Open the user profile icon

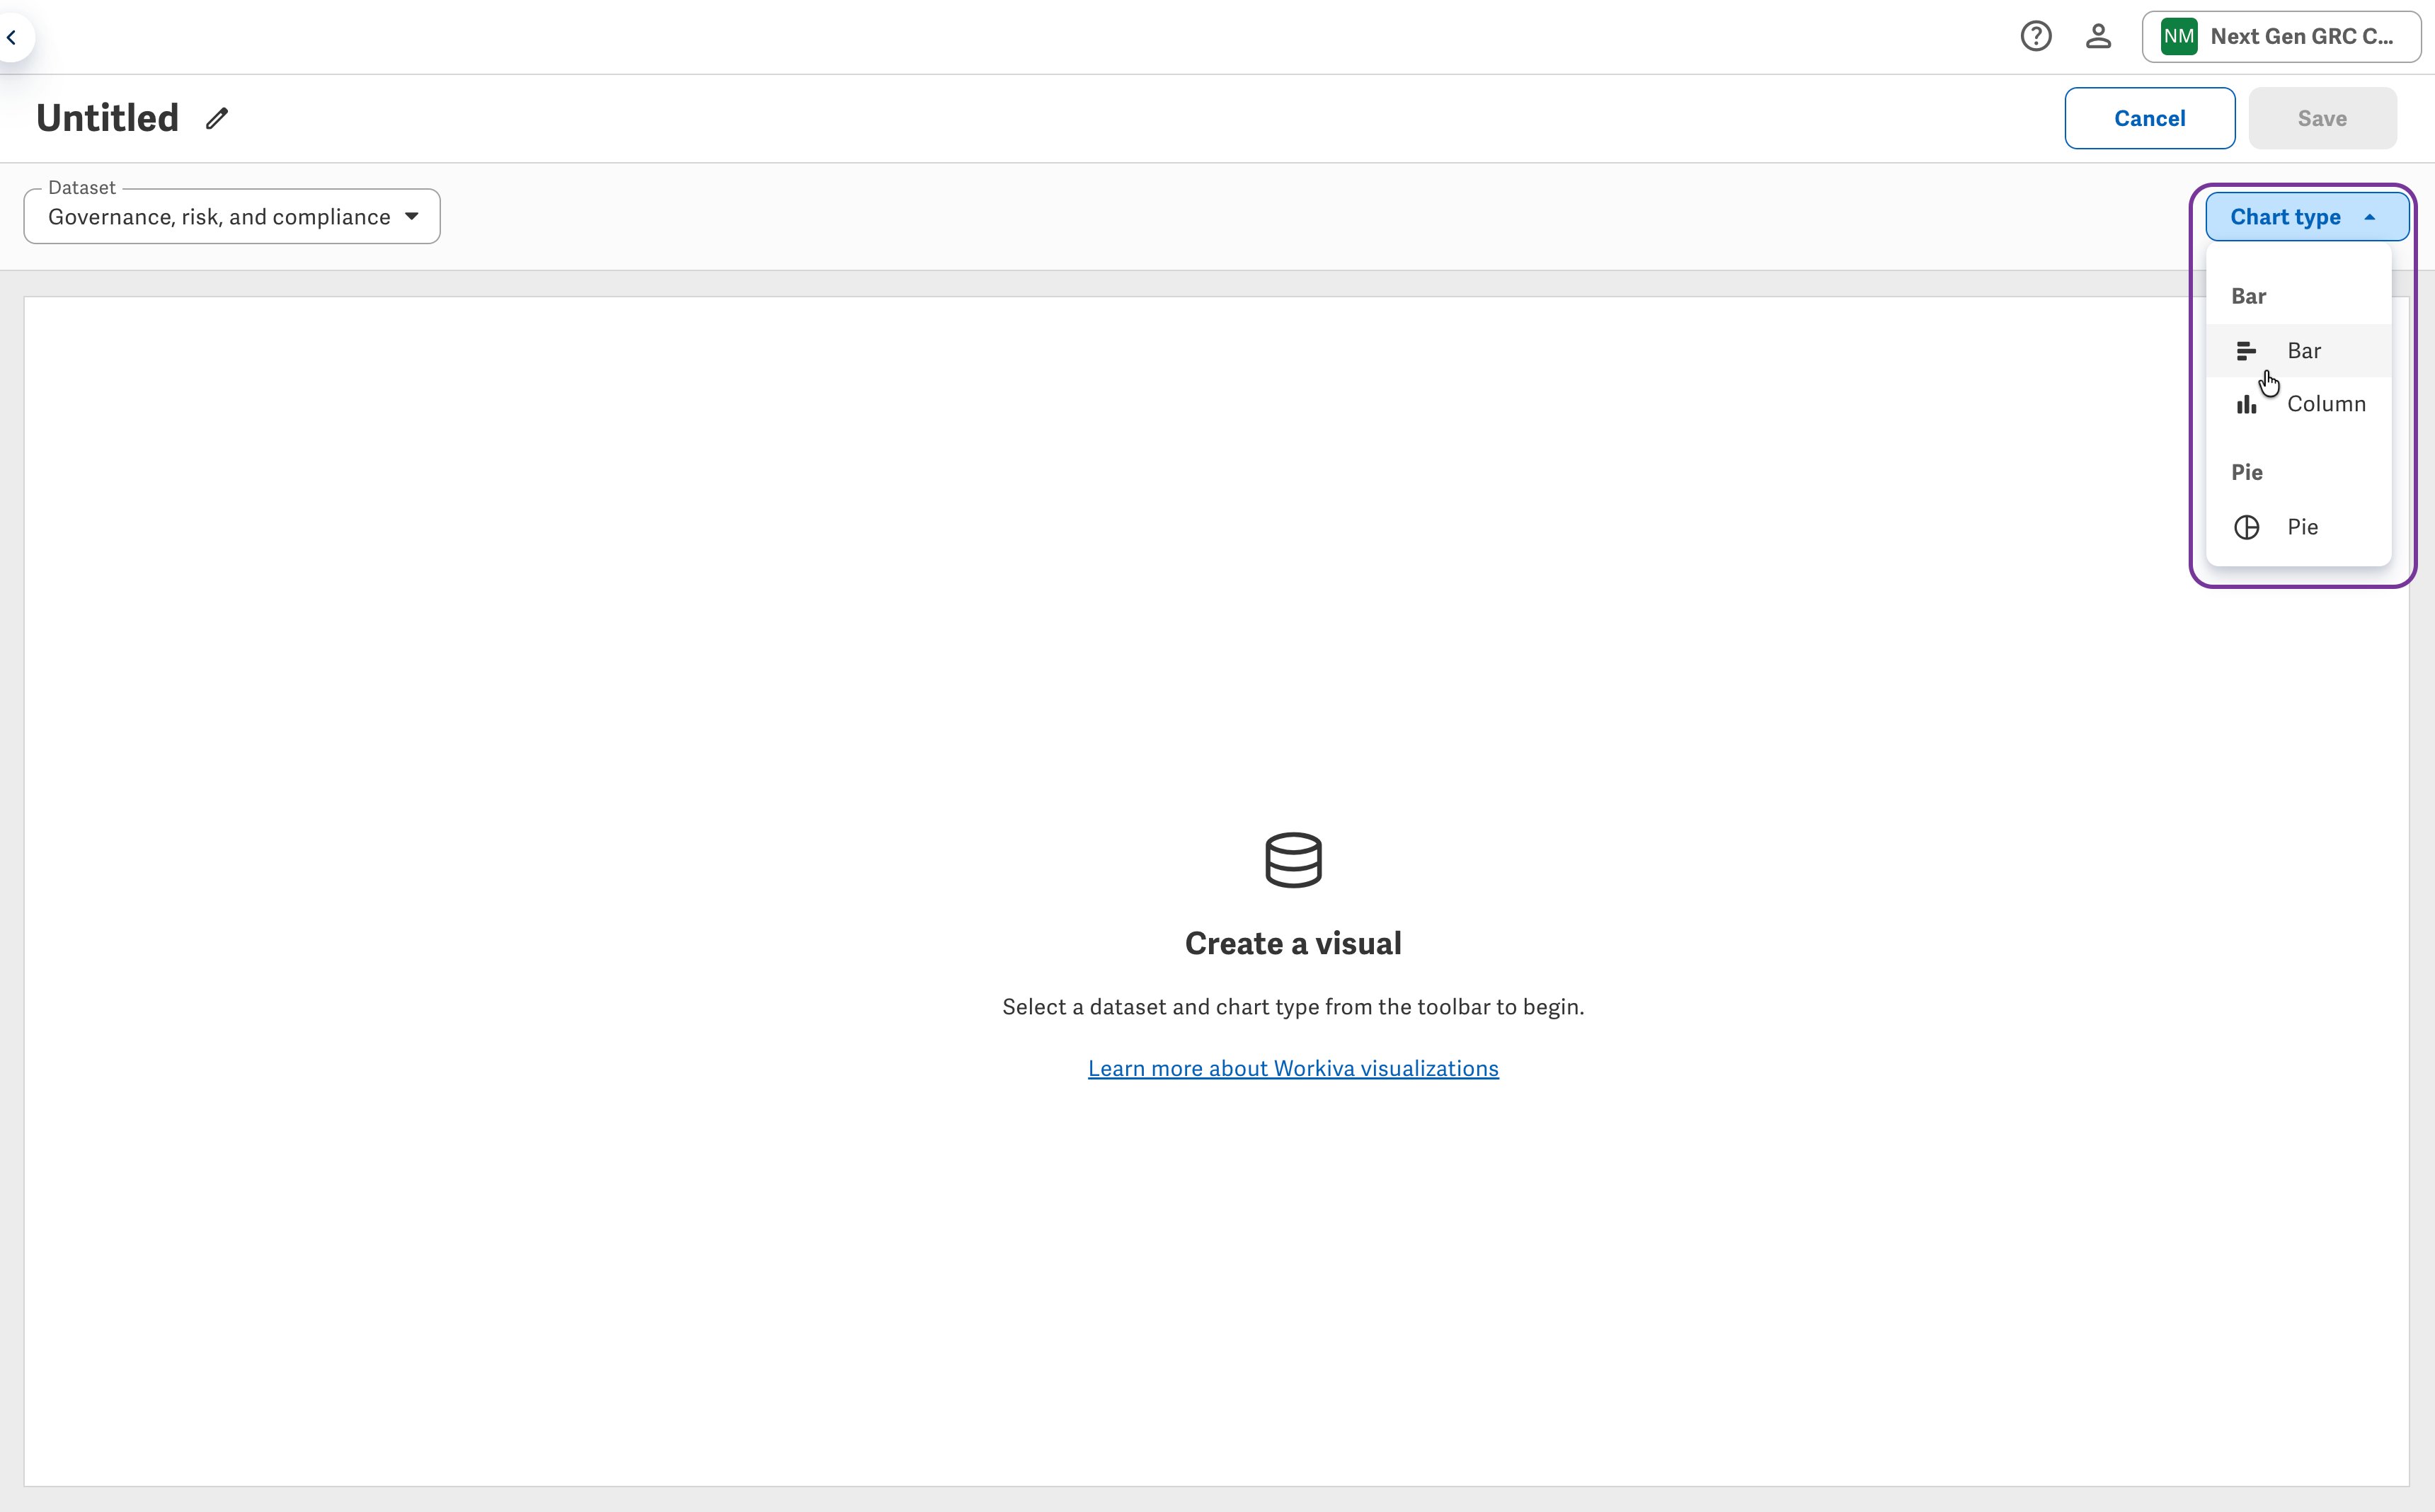point(2098,37)
